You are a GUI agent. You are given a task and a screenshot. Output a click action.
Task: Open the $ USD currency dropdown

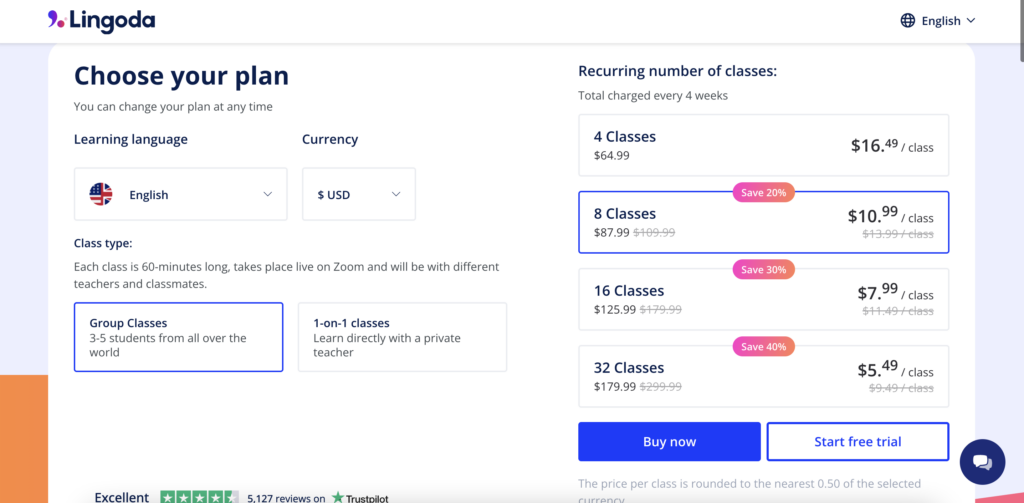point(358,194)
